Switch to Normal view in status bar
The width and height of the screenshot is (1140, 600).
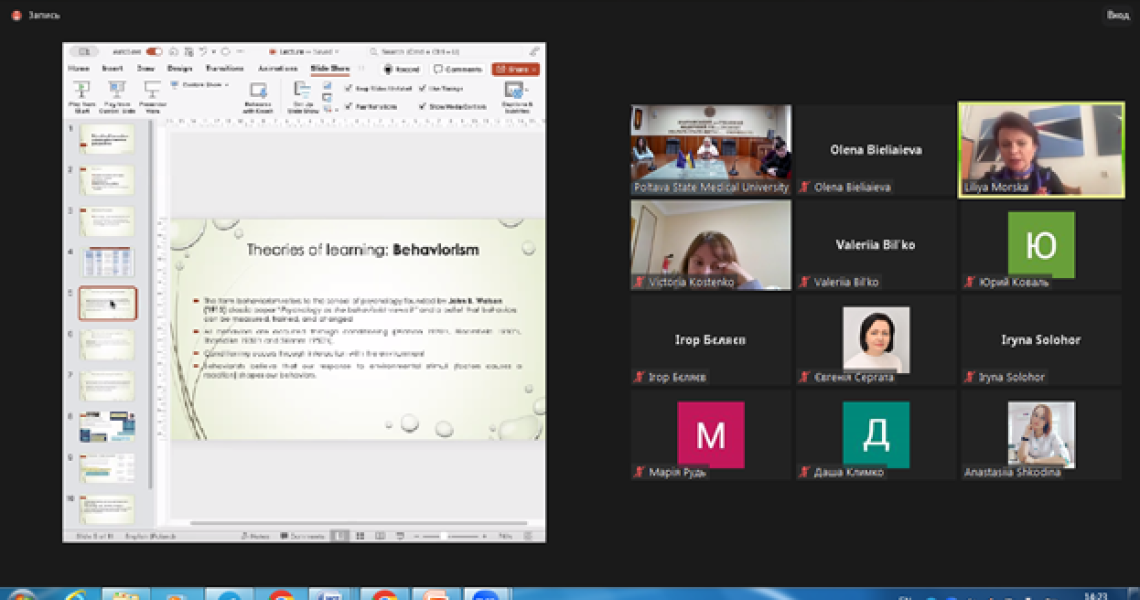tap(340, 536)
